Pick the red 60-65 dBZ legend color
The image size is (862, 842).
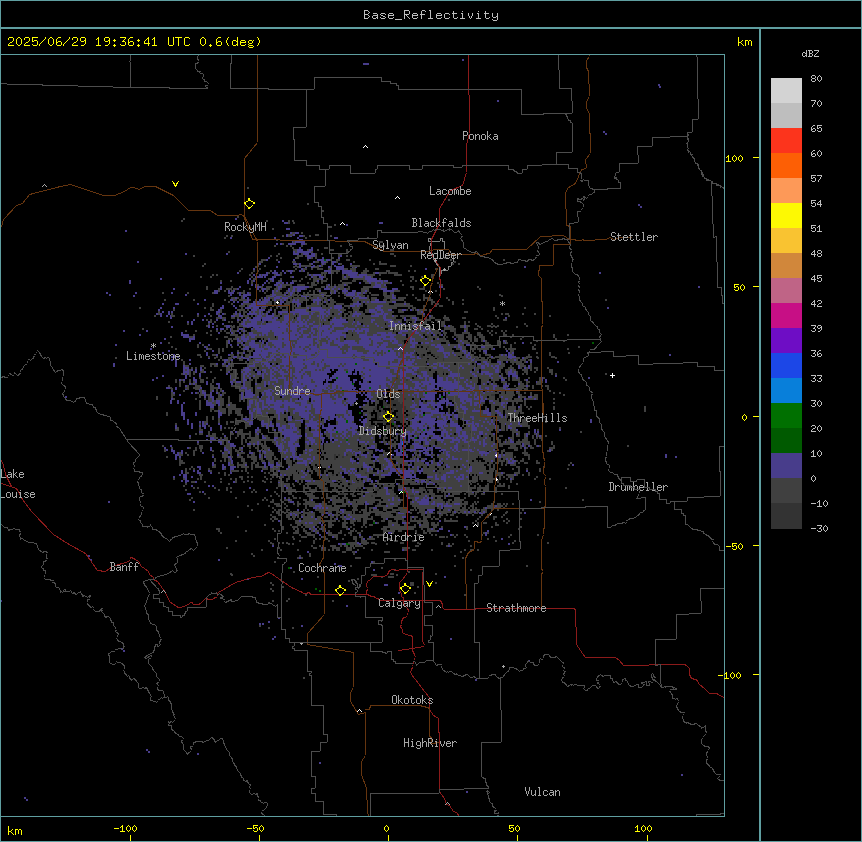point(786,141)
